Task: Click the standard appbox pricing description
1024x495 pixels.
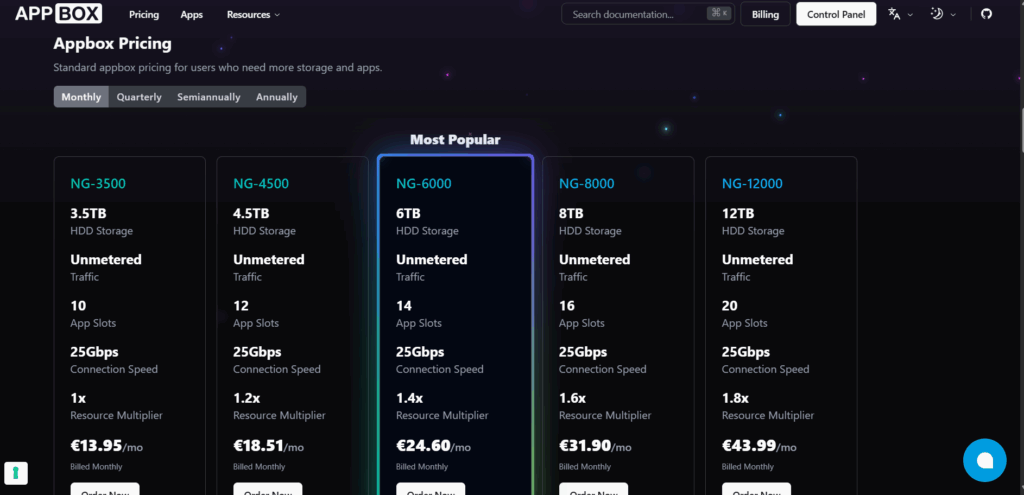Action: 217,67
